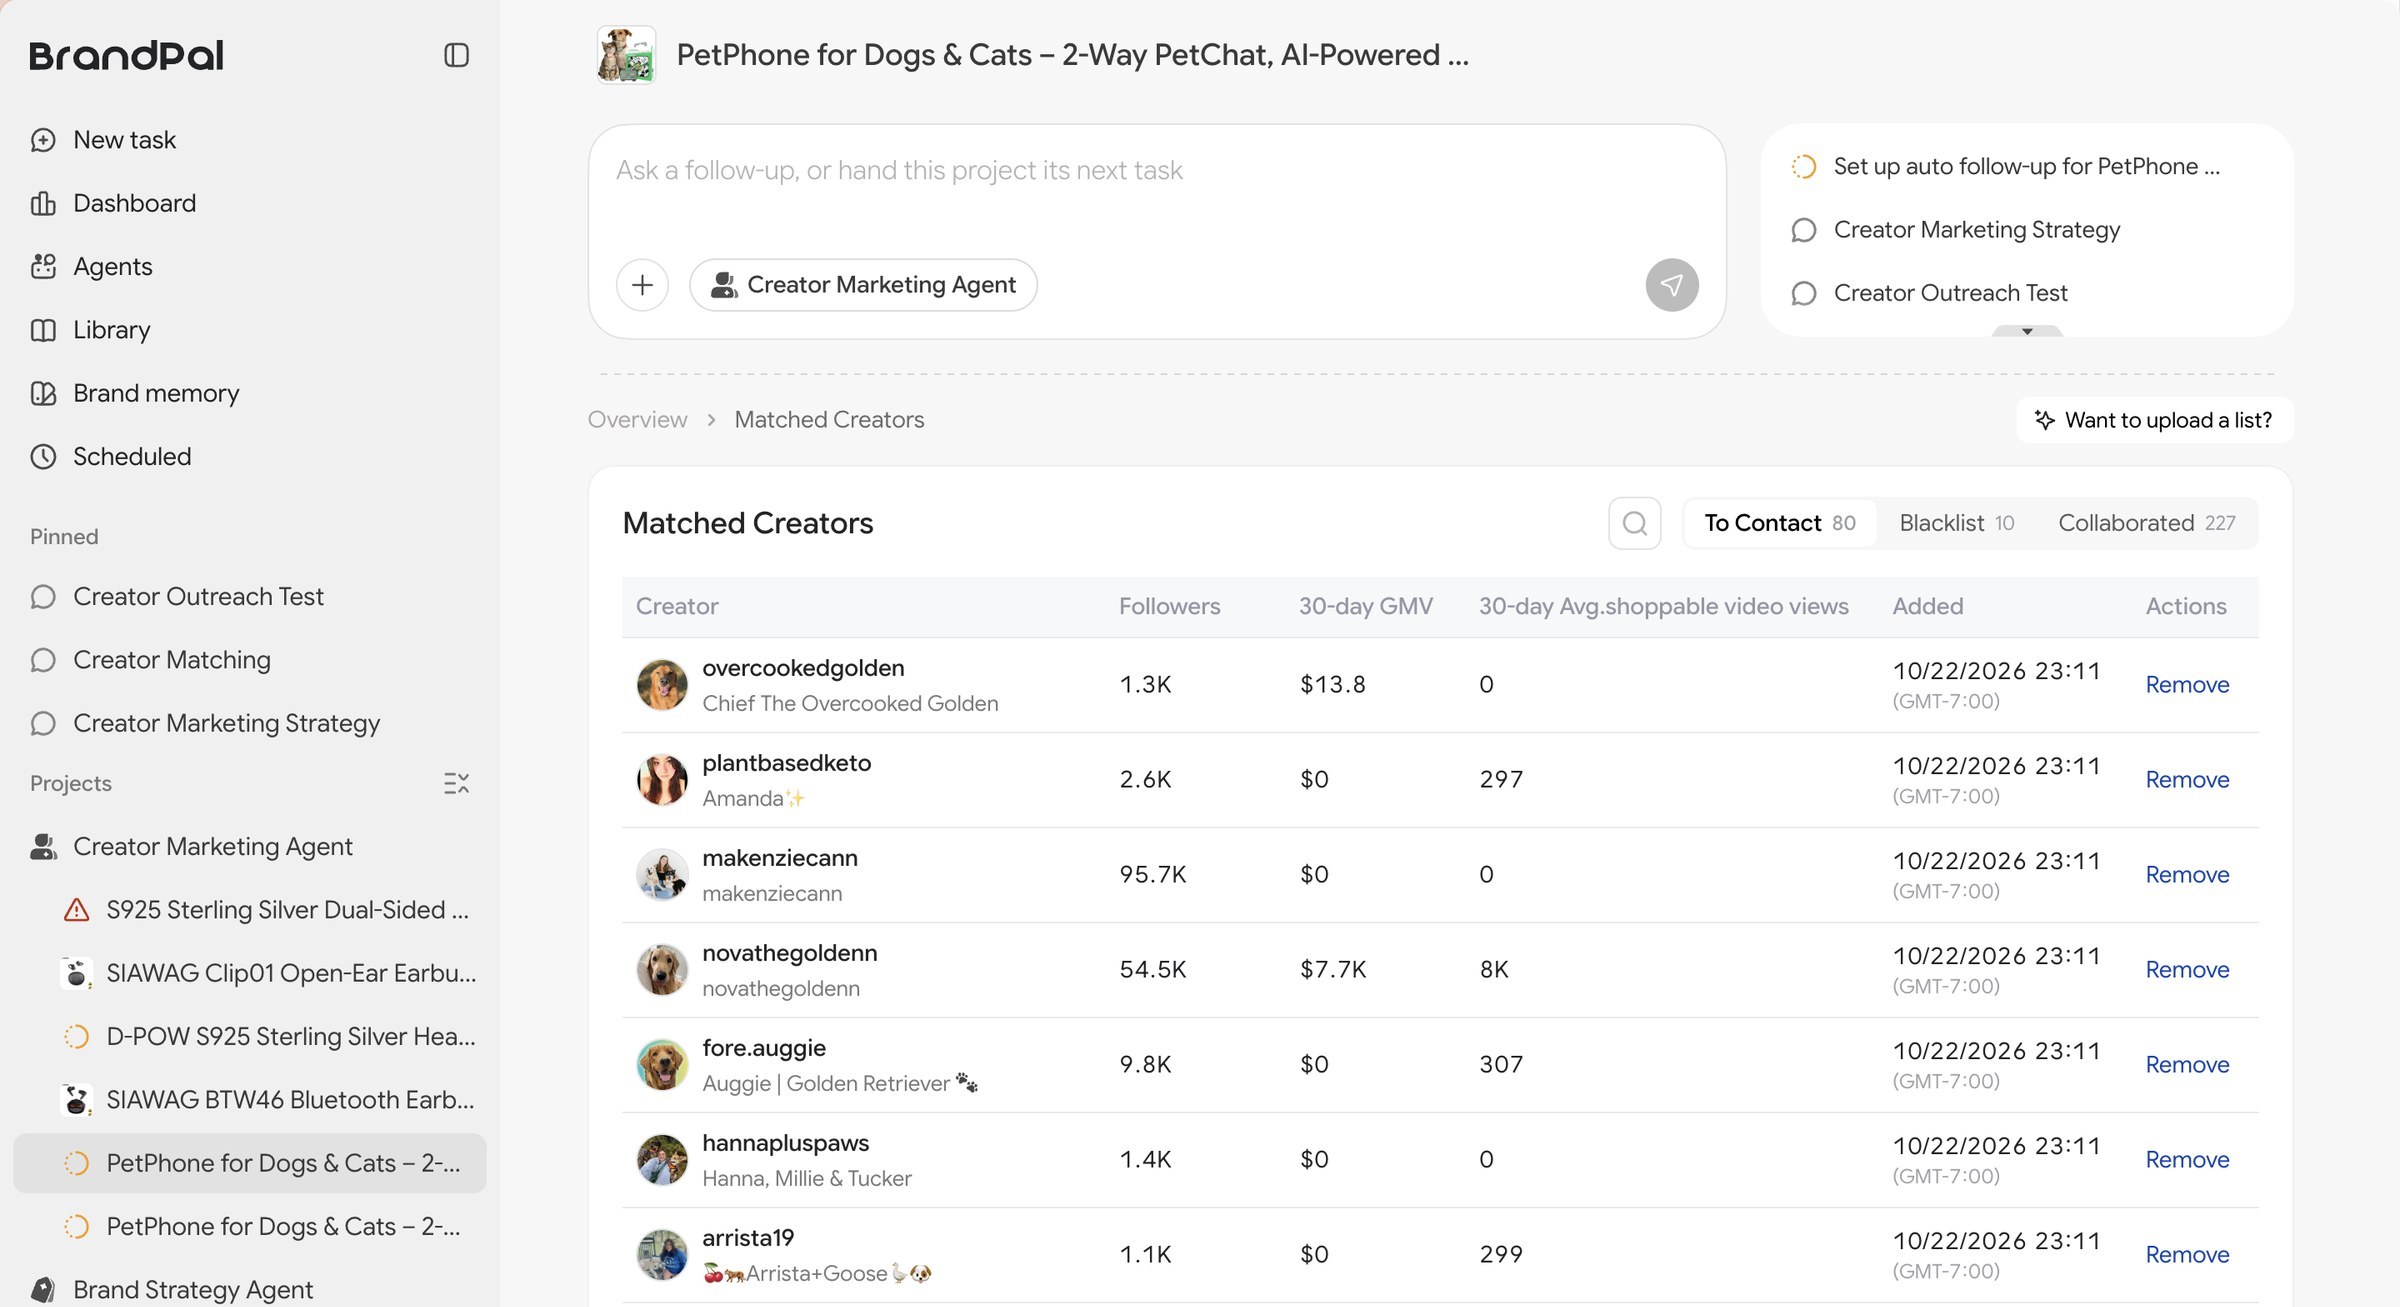
Task: Click hannapluspaws creator name
Action: click(786, 1143)
